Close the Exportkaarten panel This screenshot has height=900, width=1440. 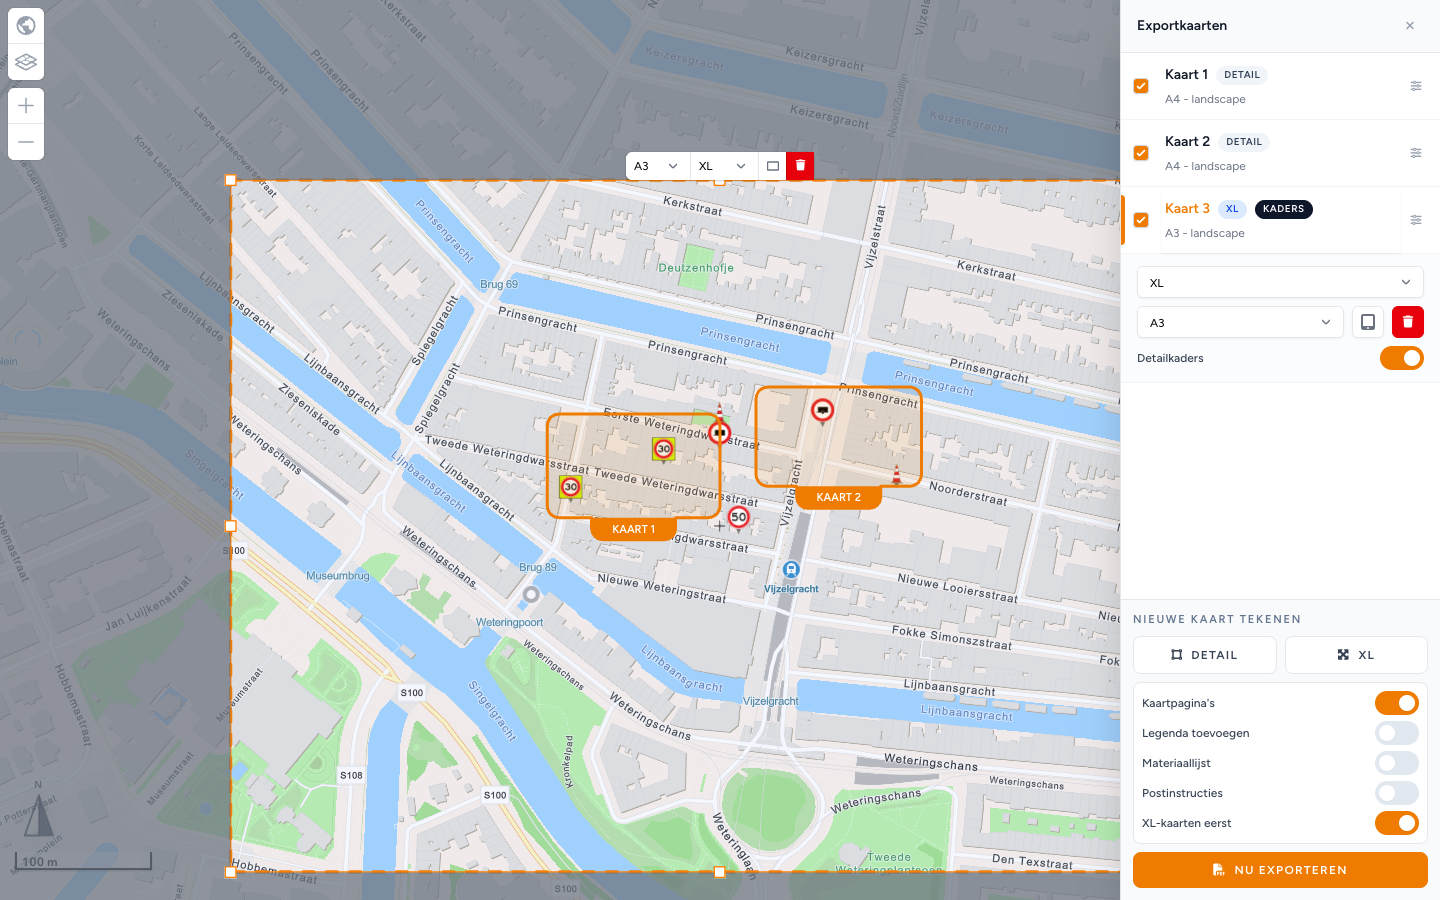(x=1410, y=26)
